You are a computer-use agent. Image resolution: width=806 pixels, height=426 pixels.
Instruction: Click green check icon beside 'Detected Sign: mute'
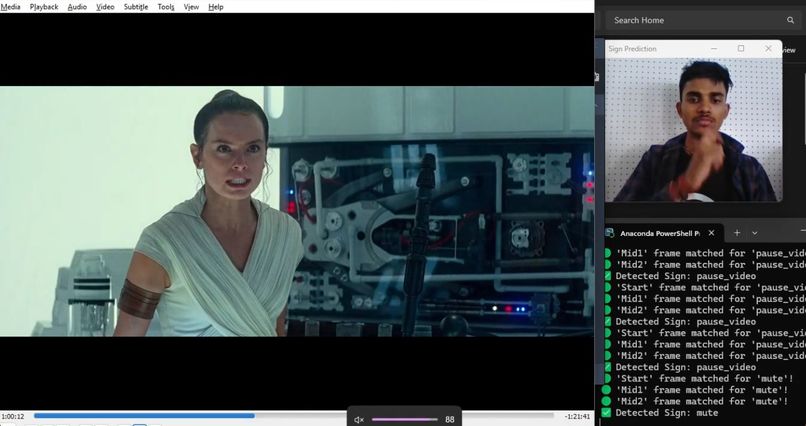coord(607,413)
